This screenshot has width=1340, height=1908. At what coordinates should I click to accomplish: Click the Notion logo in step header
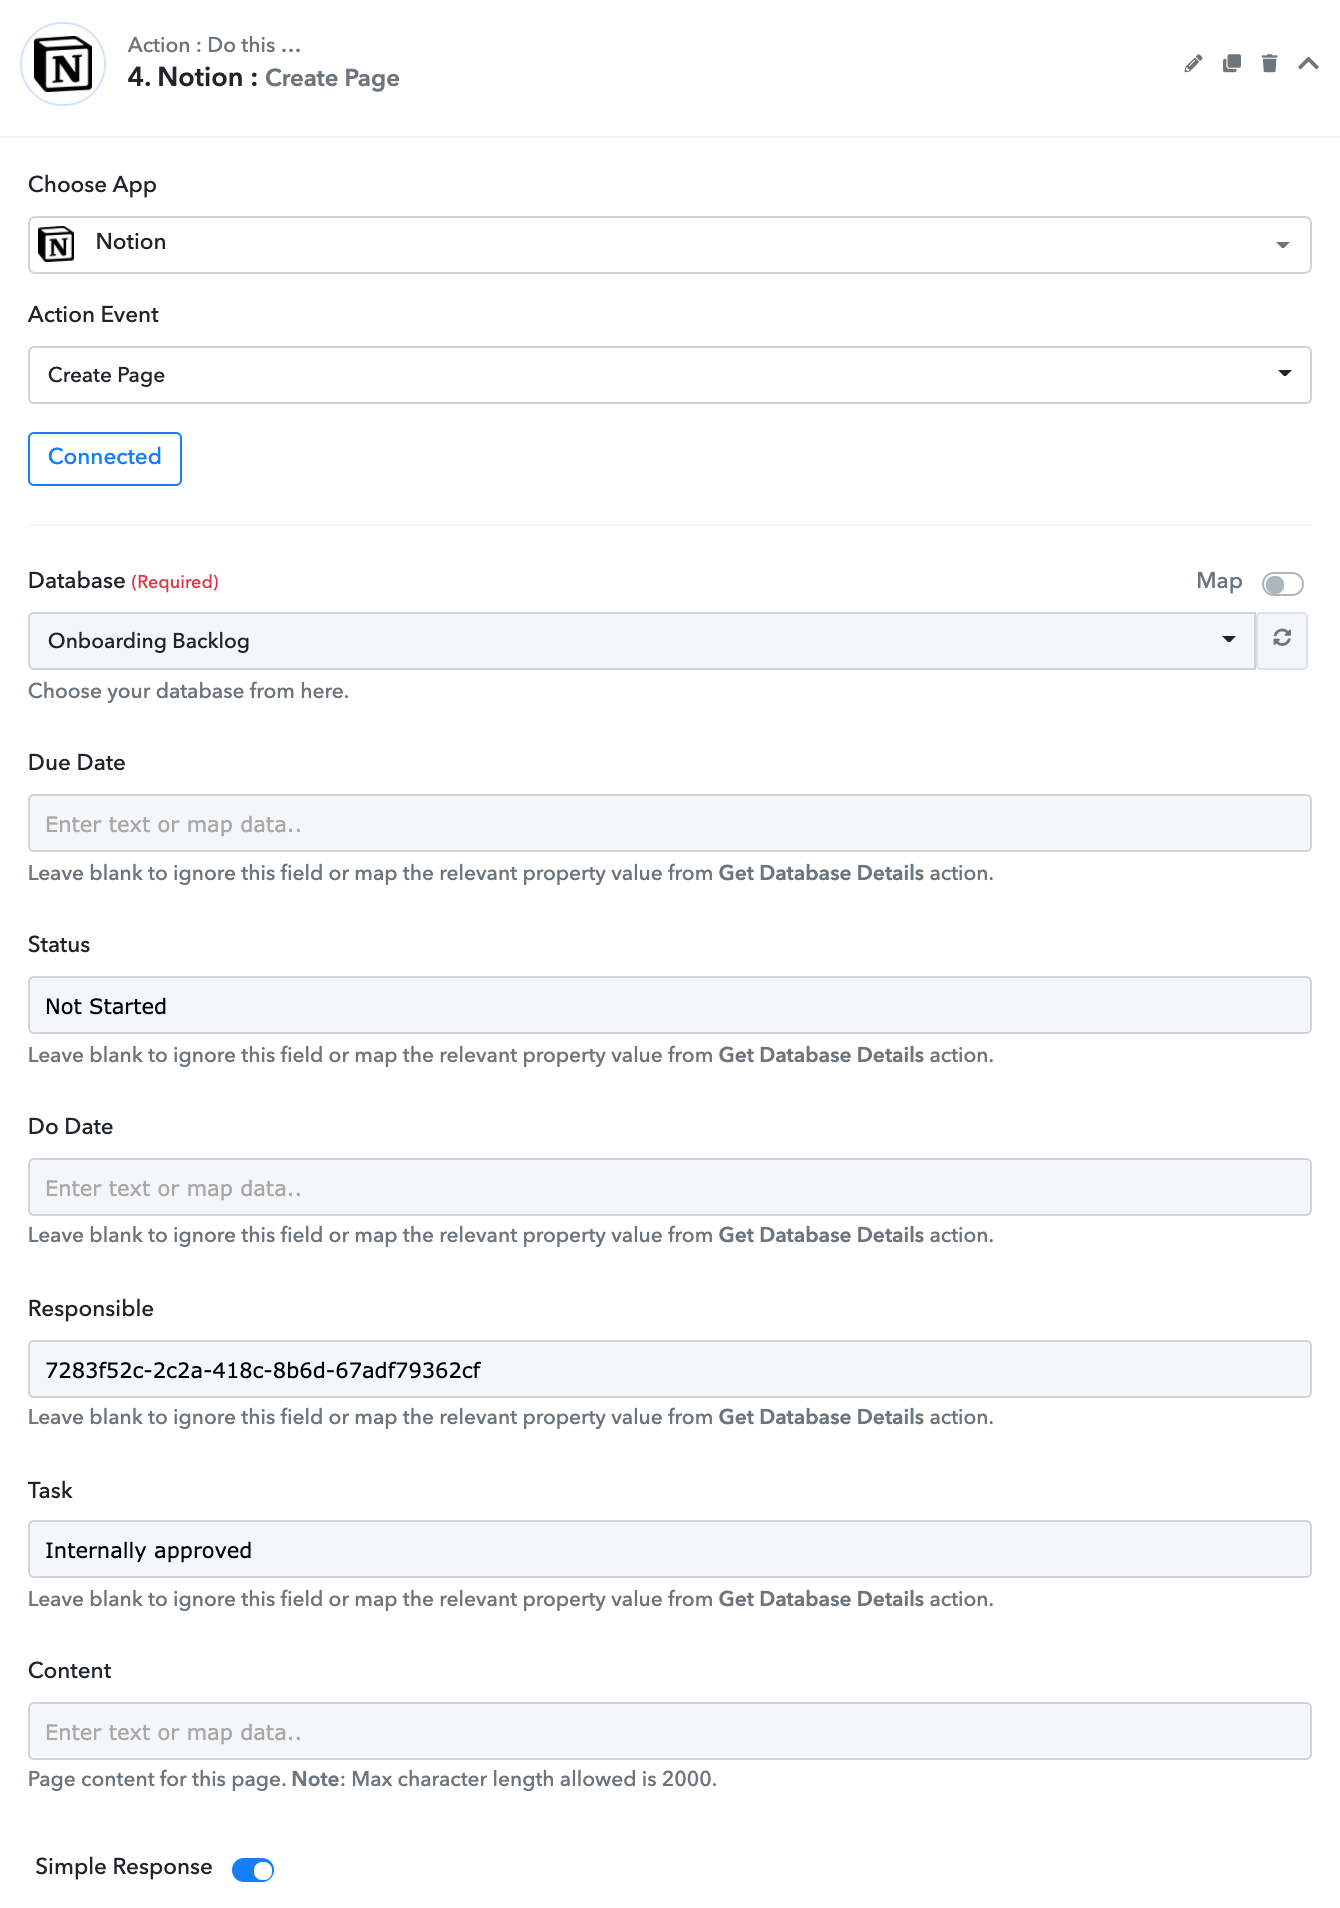[64, 64]
